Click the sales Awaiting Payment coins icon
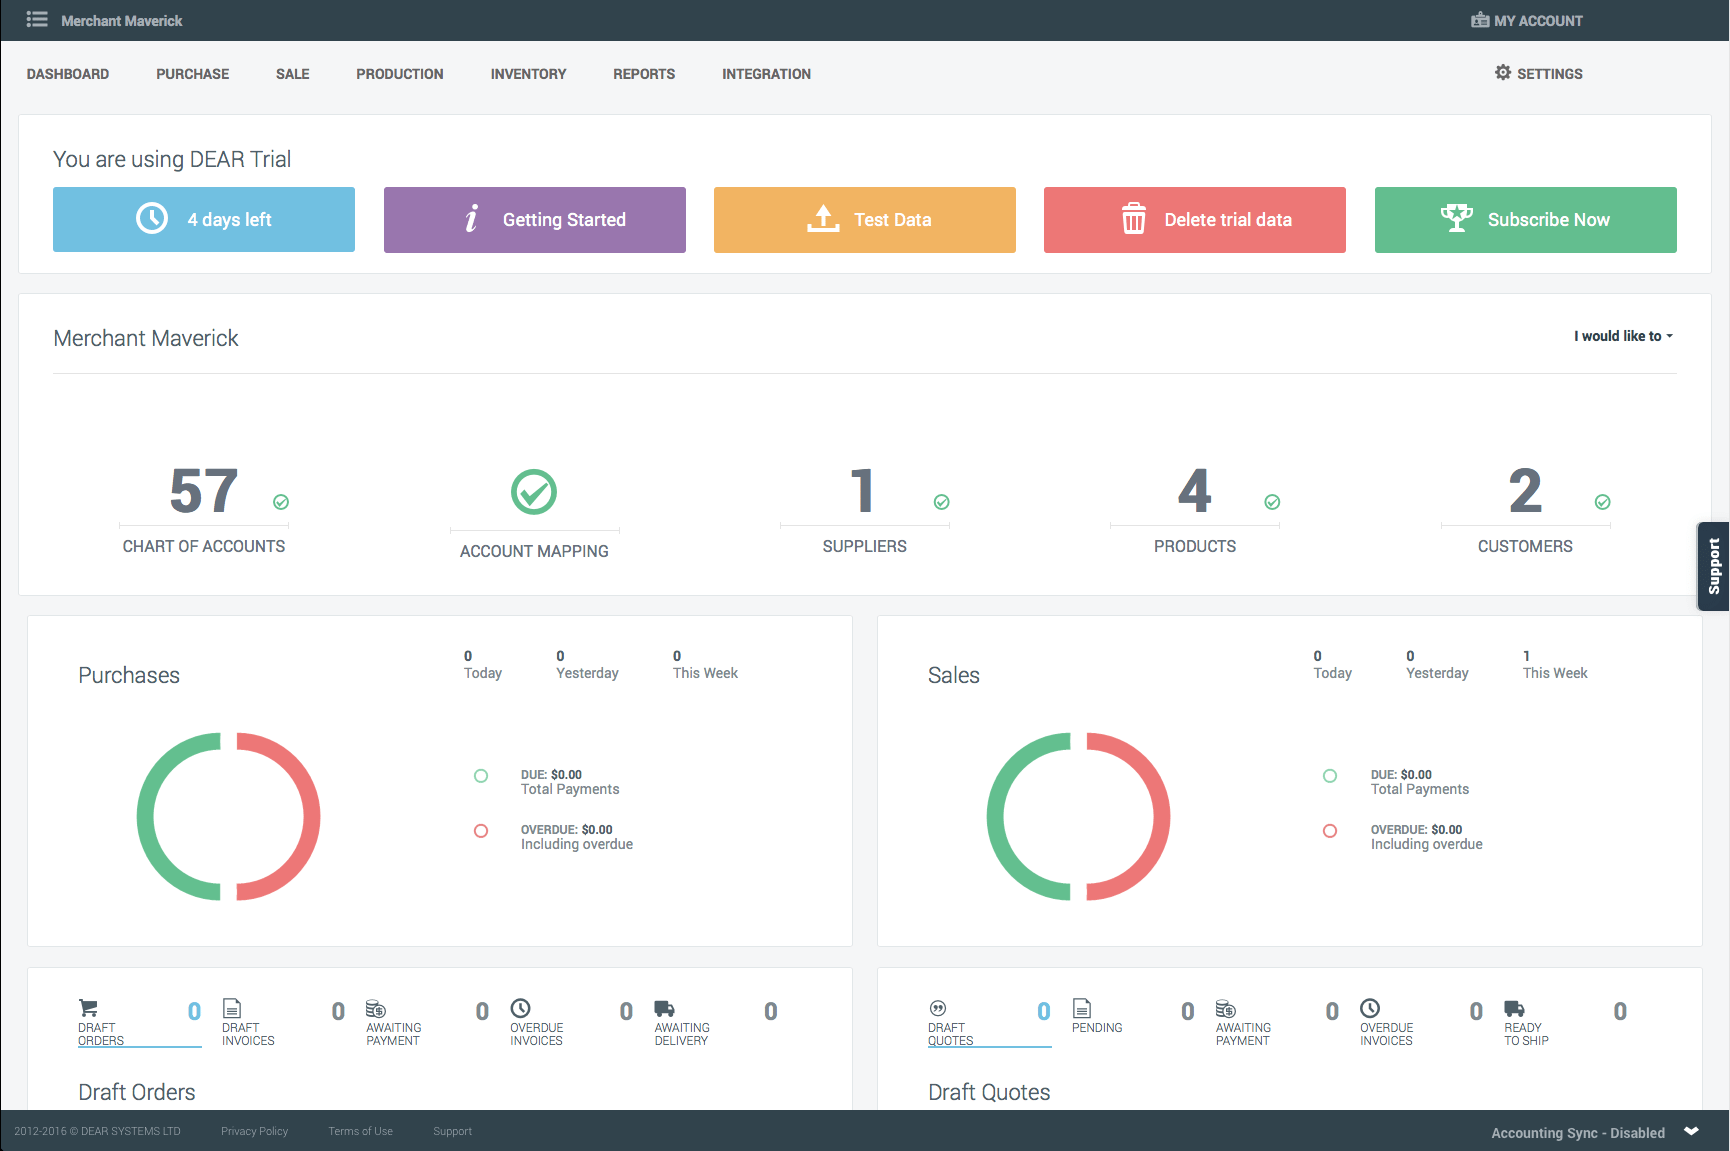Image resolution: width=1730 pixels, height=1151 pixels. (1226, 1008)
